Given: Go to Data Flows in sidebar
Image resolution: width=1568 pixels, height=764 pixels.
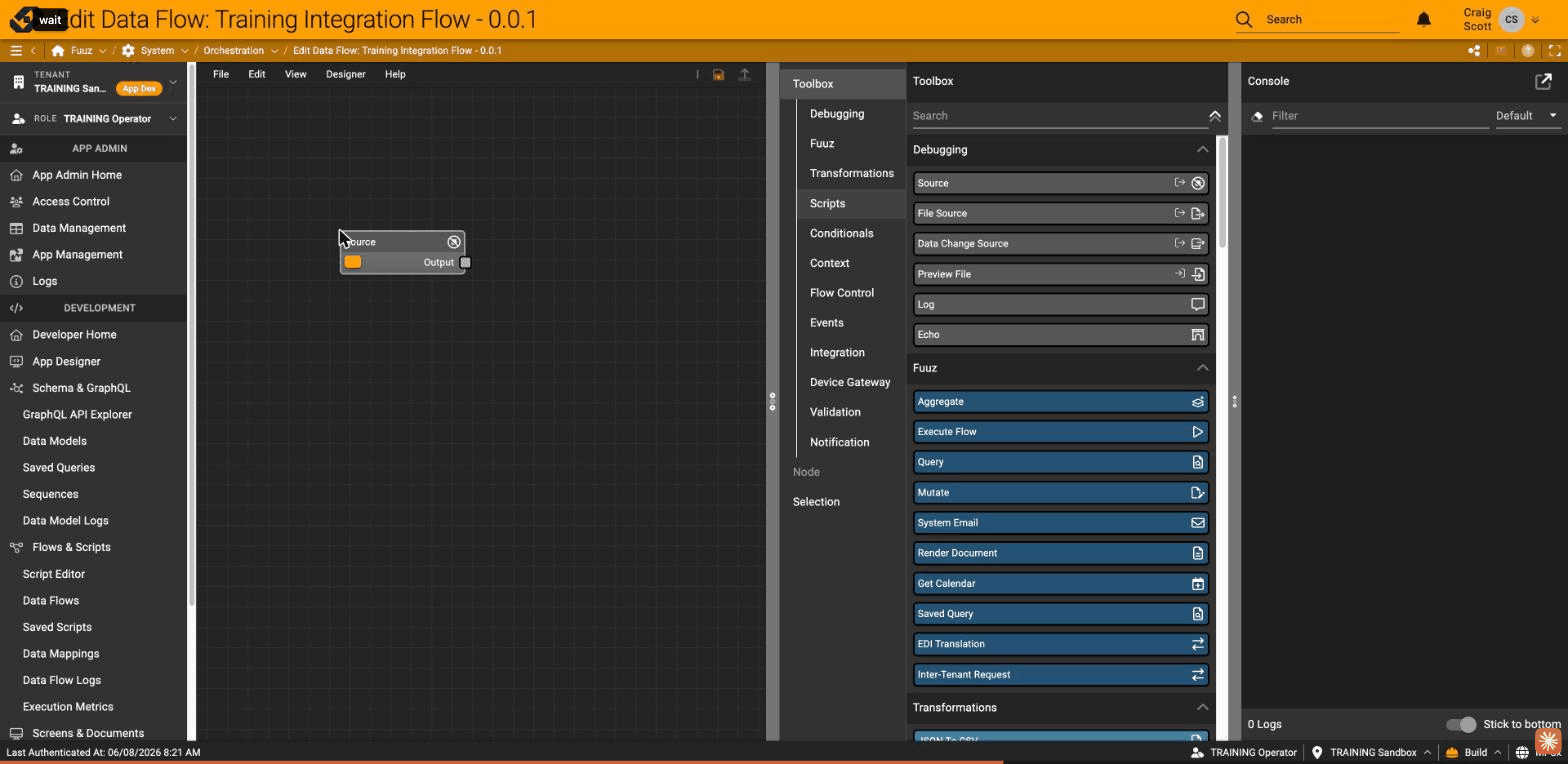Looking at the screenshot, I should (51, 601).
